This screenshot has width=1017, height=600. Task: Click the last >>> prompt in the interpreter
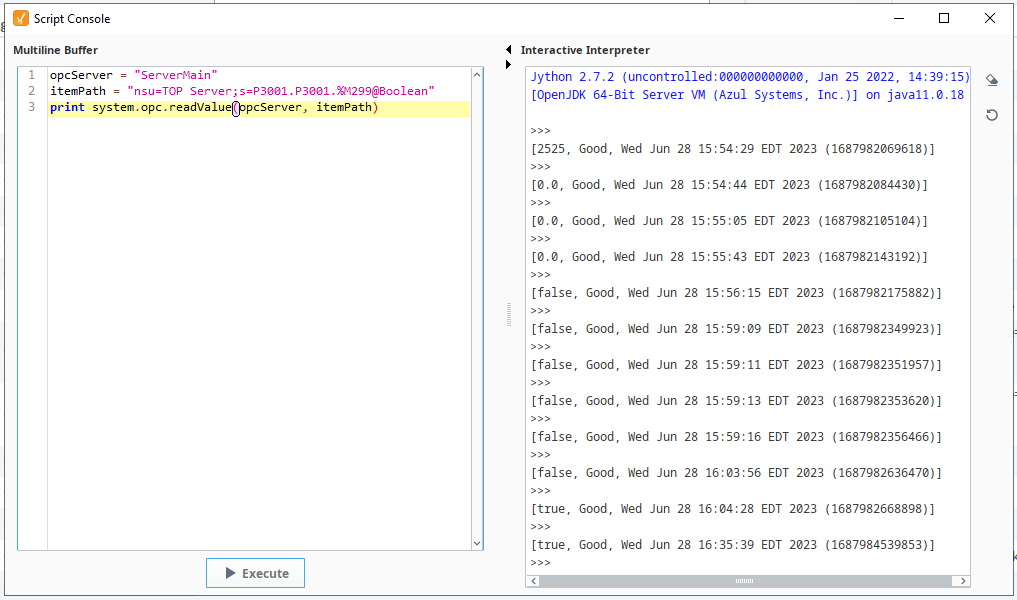point(540,562)
